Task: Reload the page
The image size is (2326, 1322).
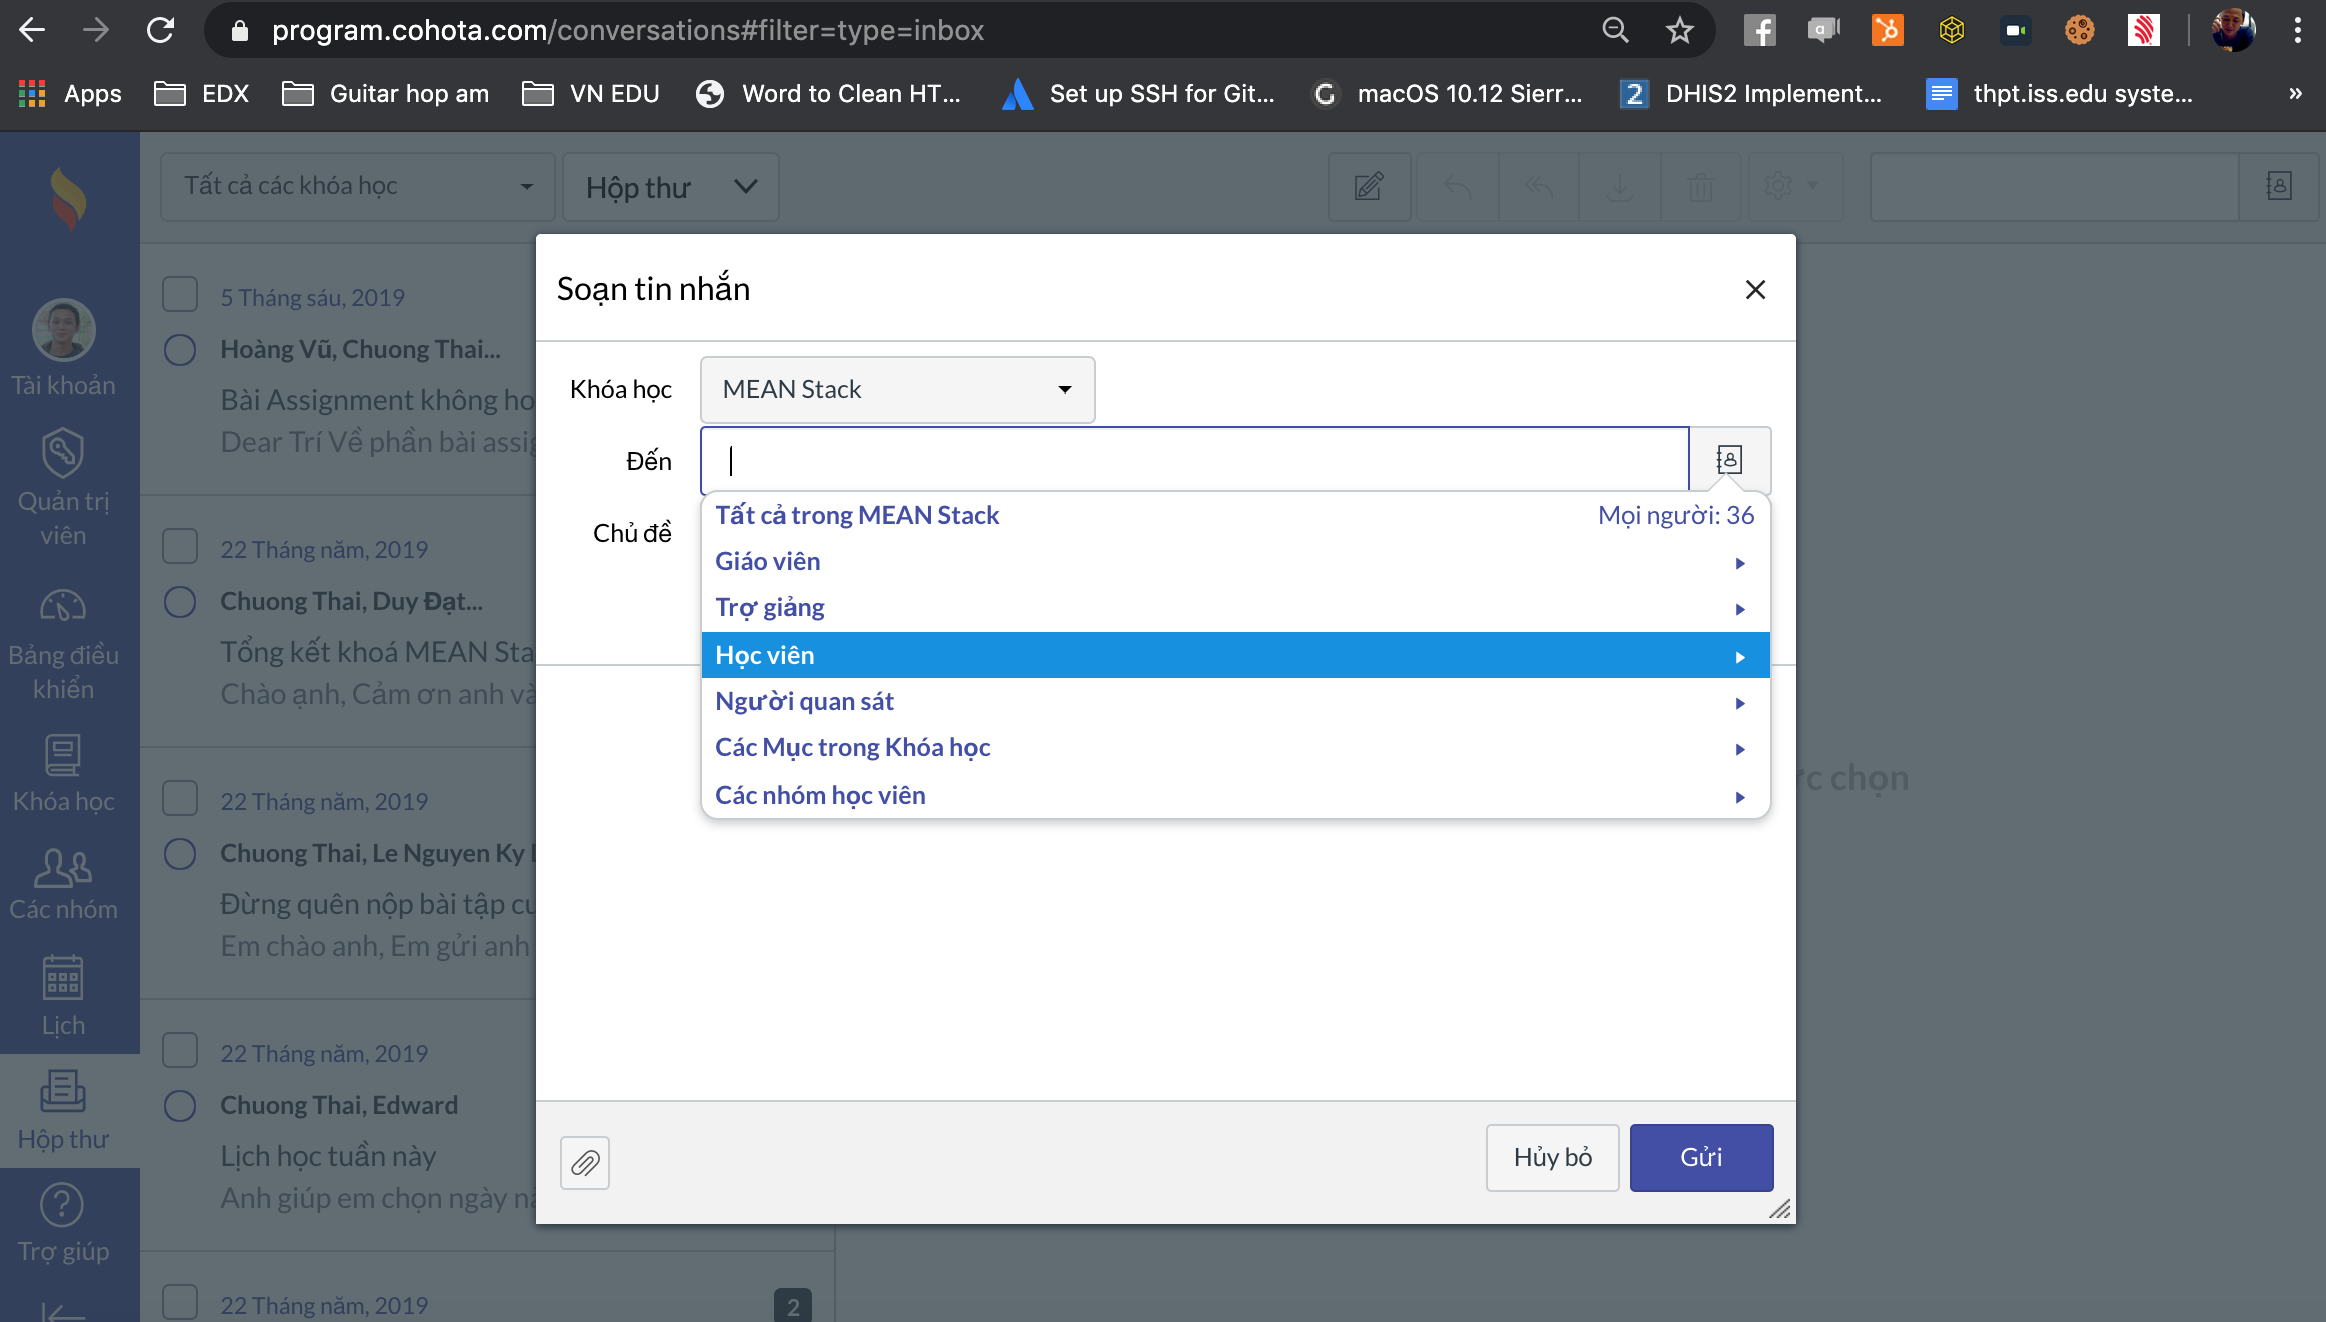Action: 160,30
